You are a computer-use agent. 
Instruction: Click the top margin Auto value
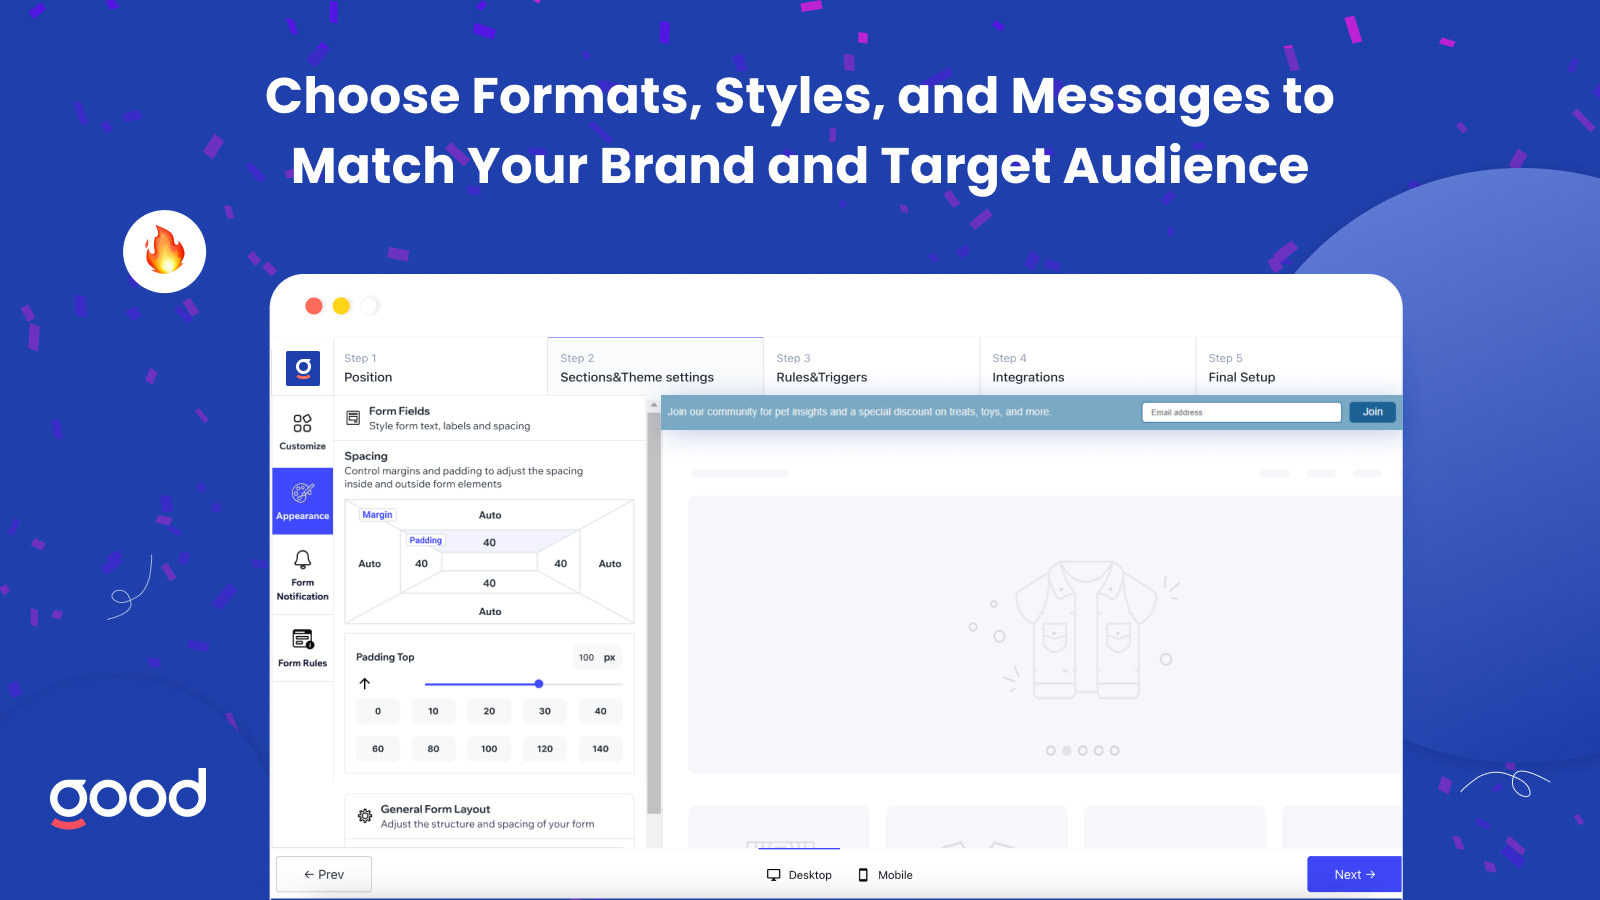(490, 515)
